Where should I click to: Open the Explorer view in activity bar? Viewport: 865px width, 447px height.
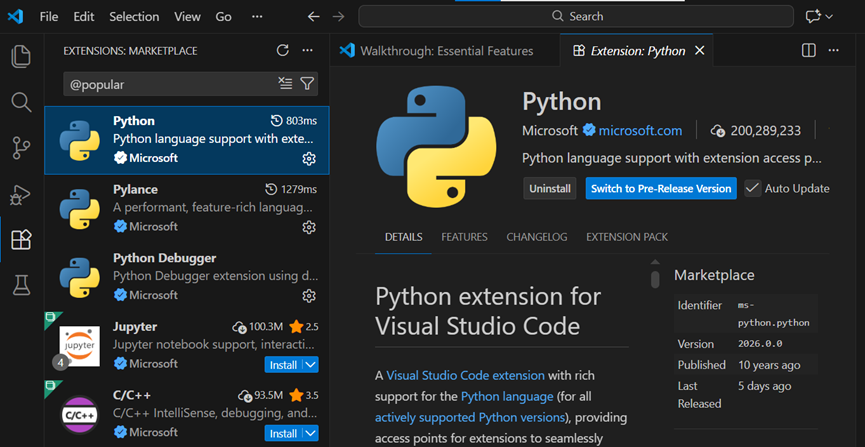pos(21,56)
